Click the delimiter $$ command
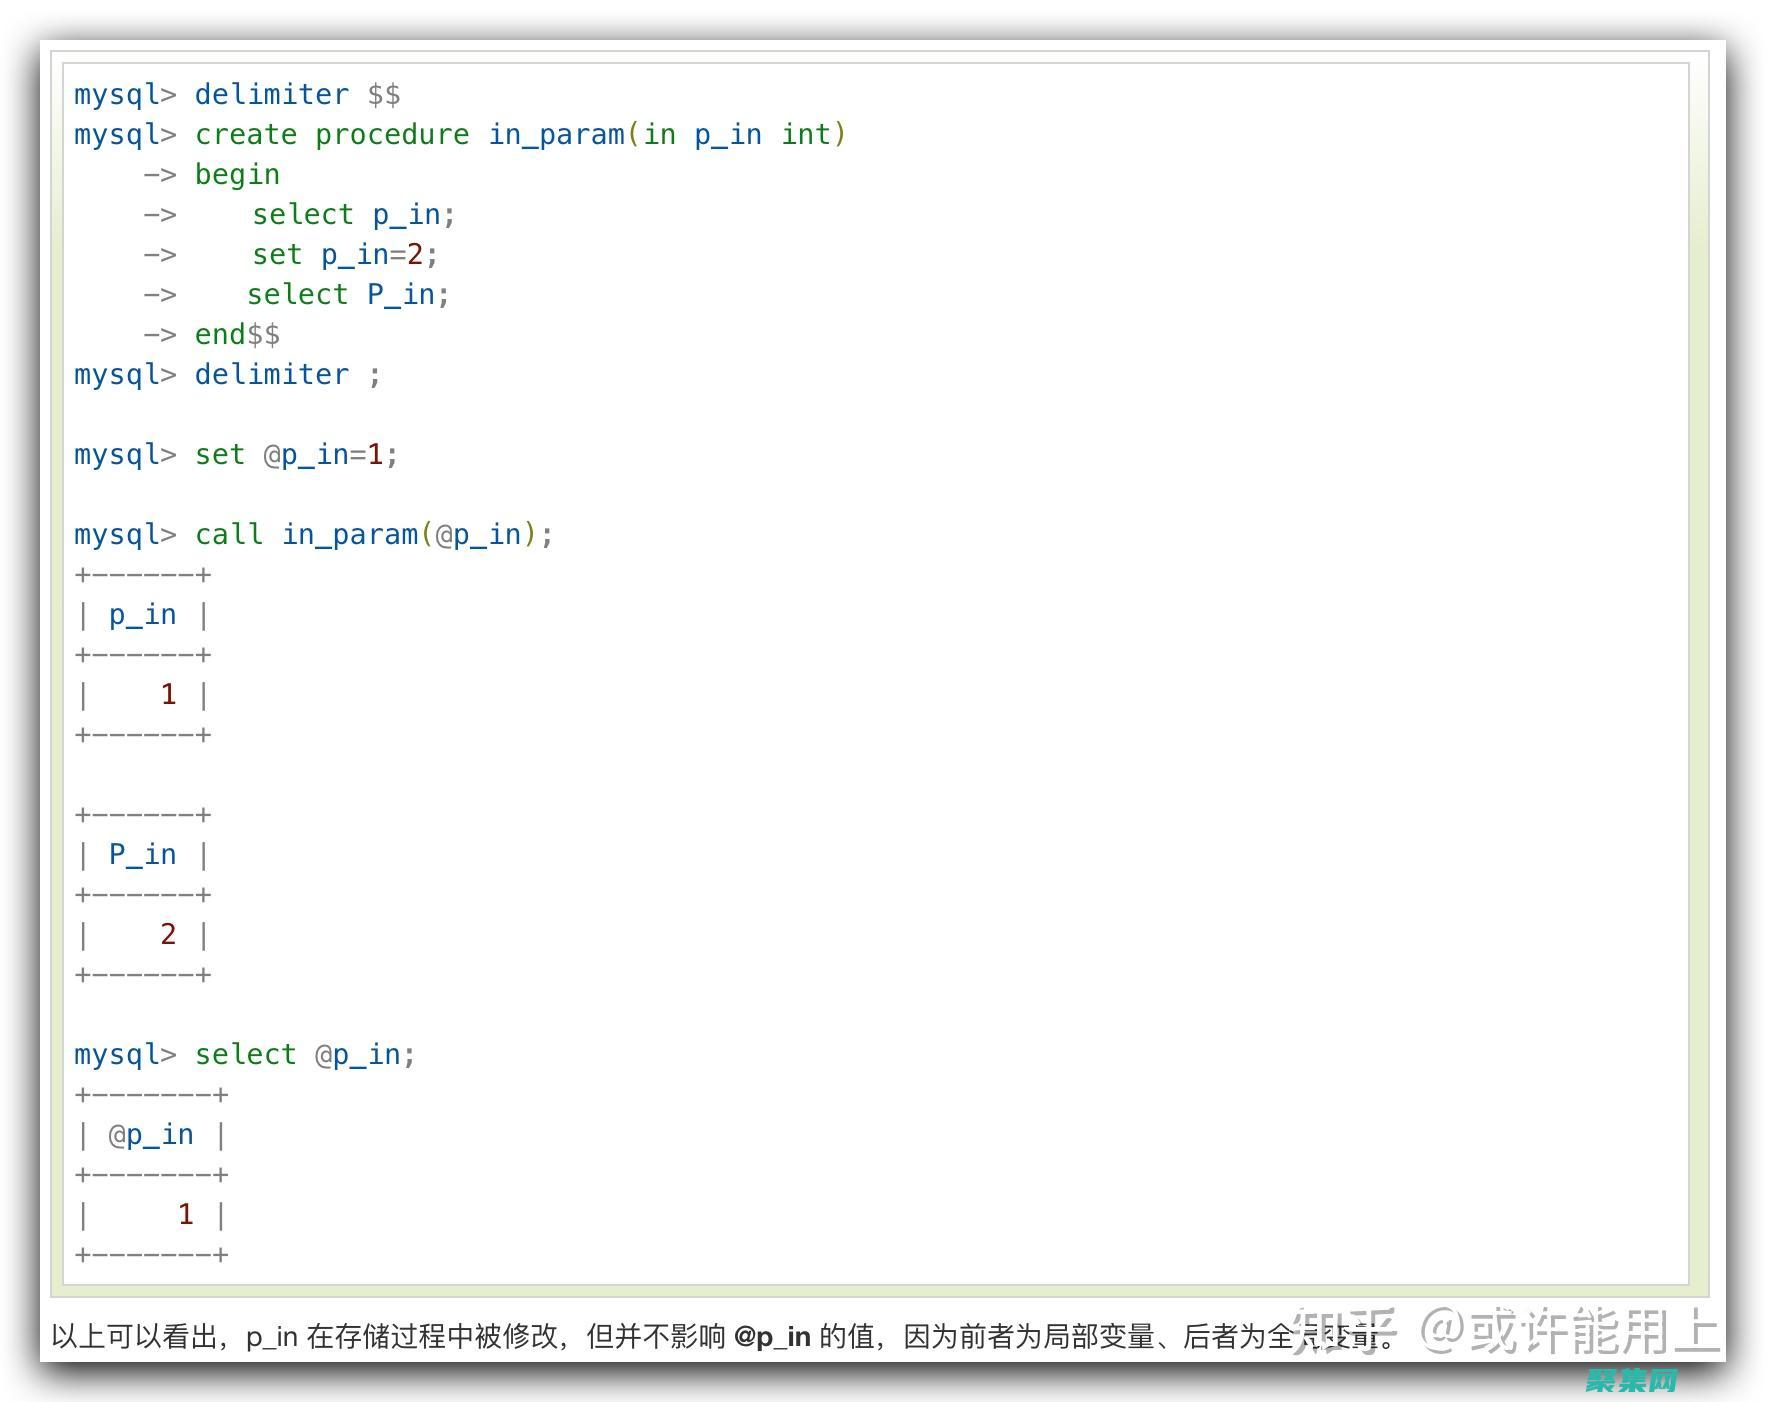This screenshot has width=1766, height=1402. point(297,93)
